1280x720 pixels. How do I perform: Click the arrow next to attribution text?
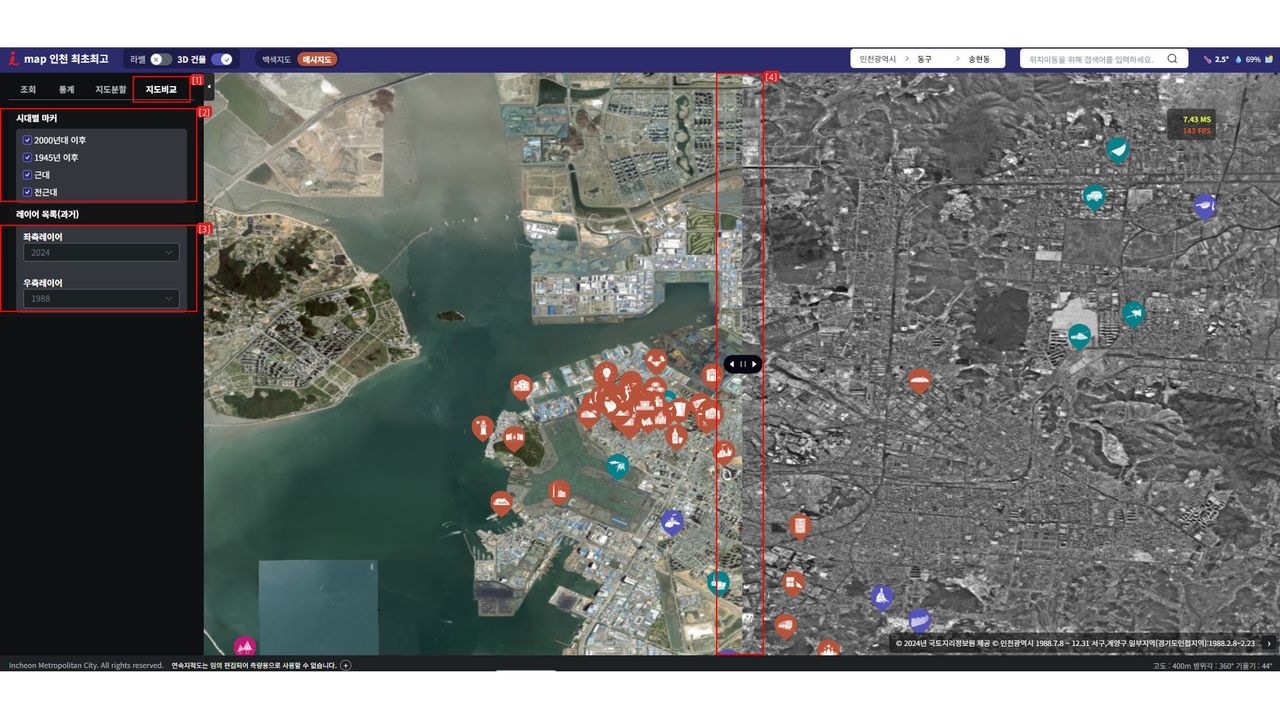pos(1269,644)
